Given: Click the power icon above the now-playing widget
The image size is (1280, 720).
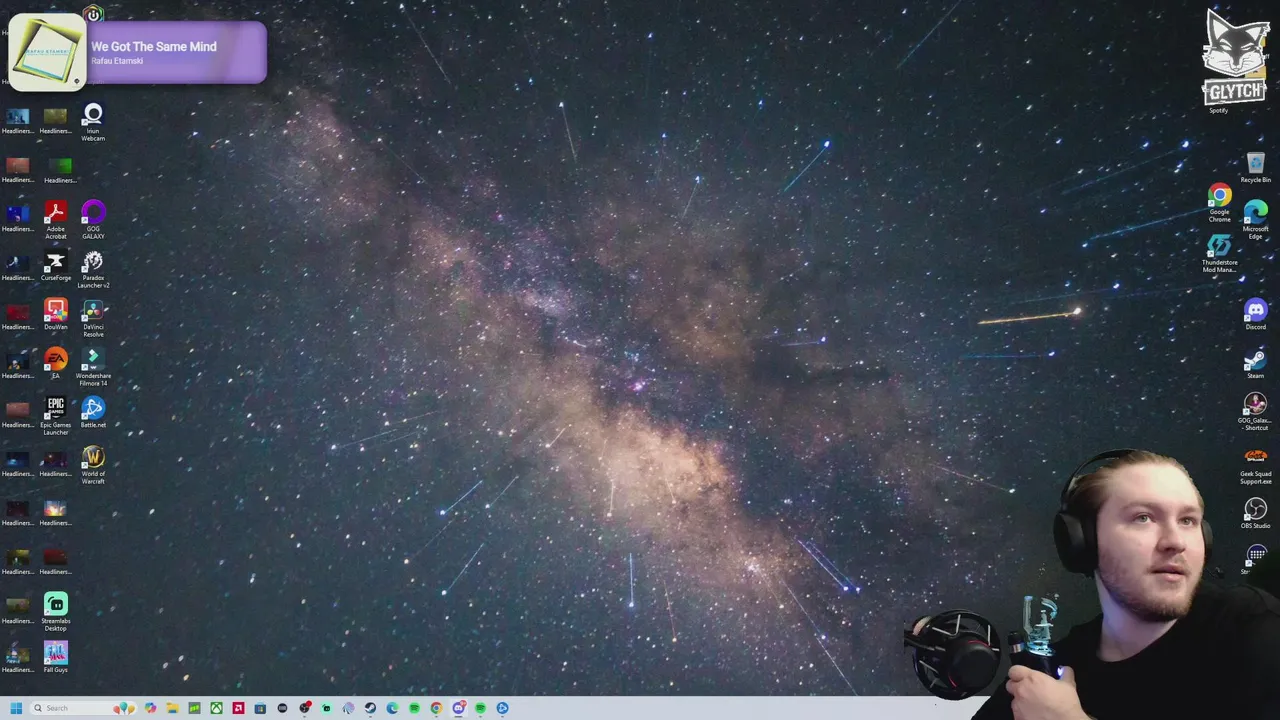Looking at the screenshot, I should [93, 14].
